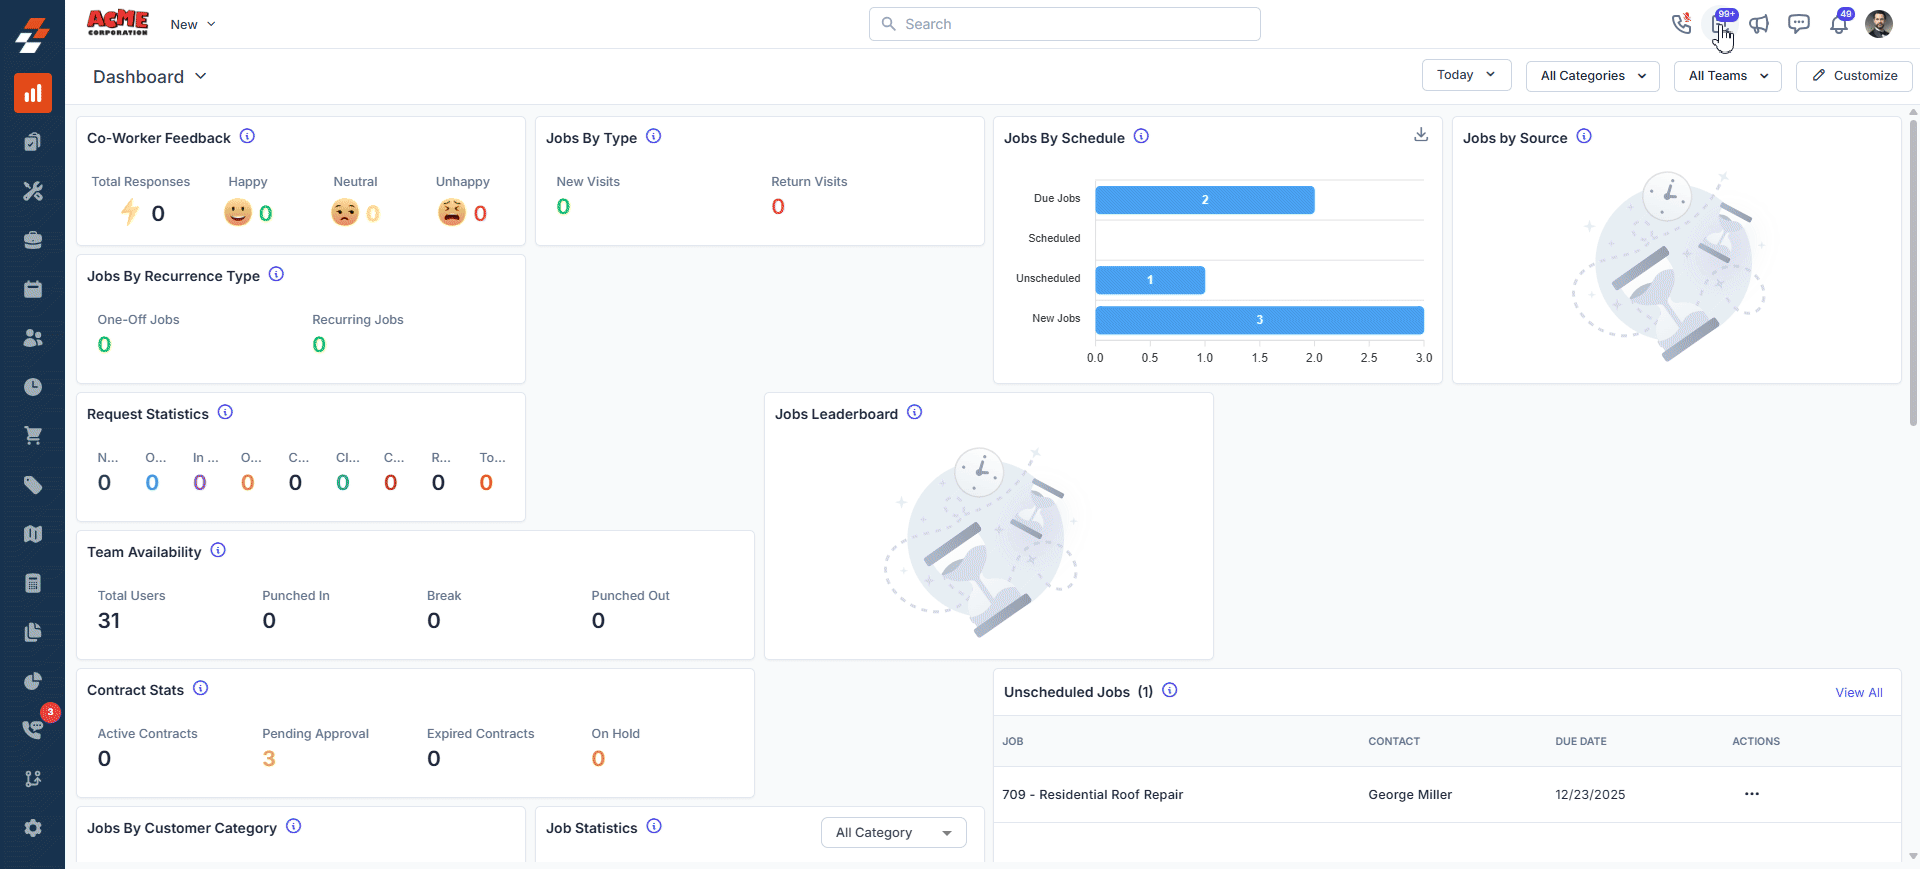This screenshot has height=869, width=1920.
Task: Open the map icon in sidebar
Action: (33, 534)
